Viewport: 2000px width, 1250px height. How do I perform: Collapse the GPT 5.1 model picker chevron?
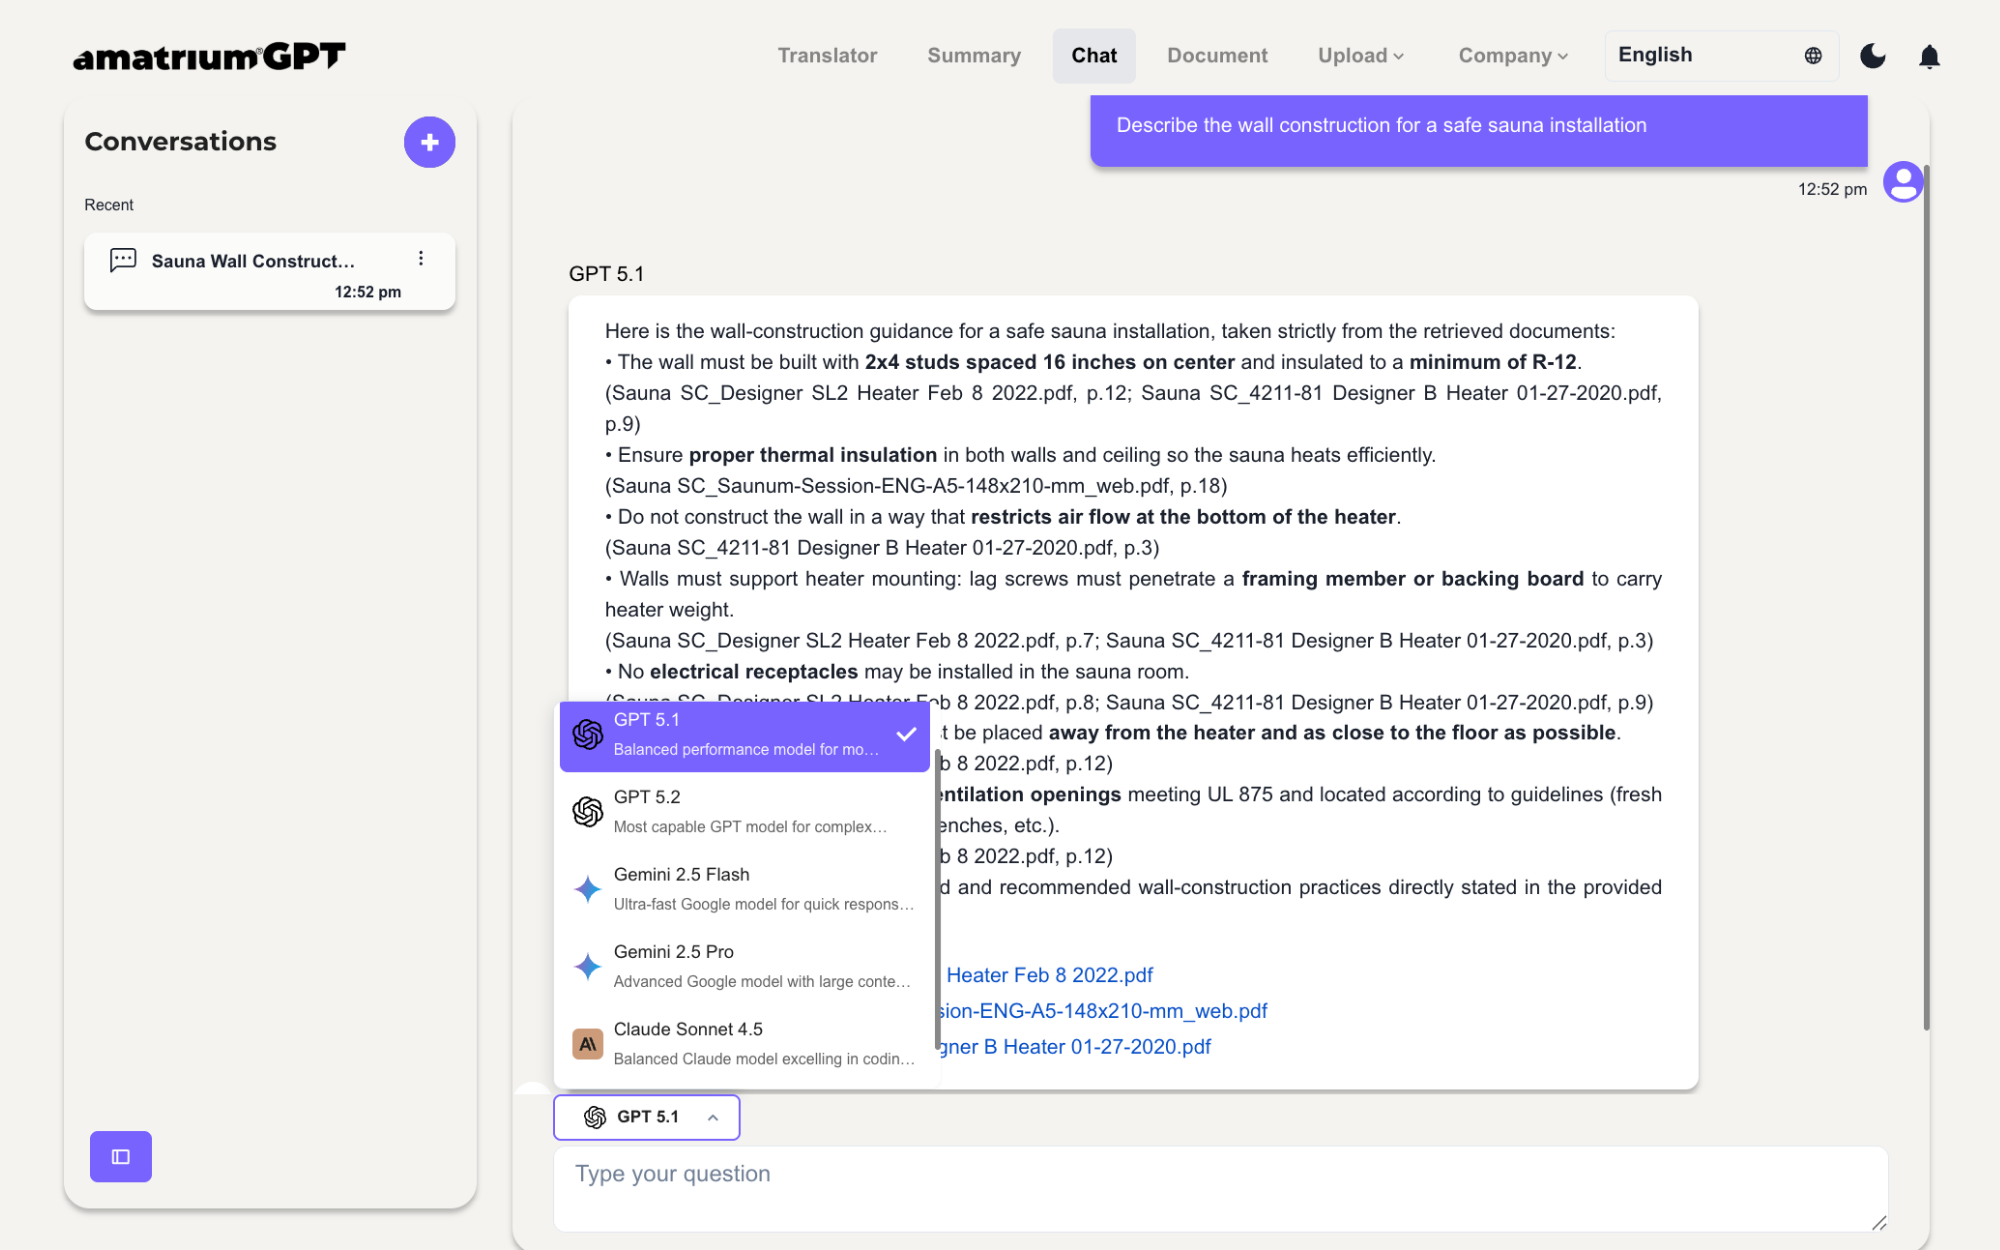[x=712, y=1117]
